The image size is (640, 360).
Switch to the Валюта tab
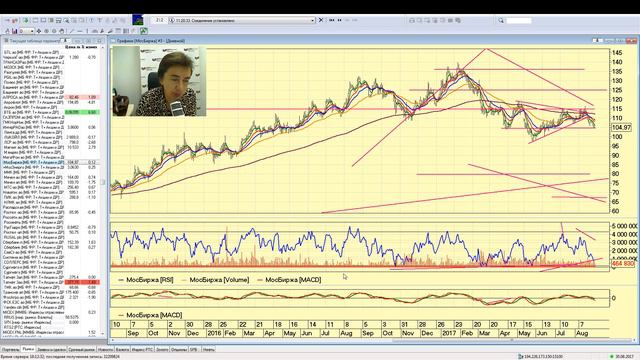click(122, 350)
